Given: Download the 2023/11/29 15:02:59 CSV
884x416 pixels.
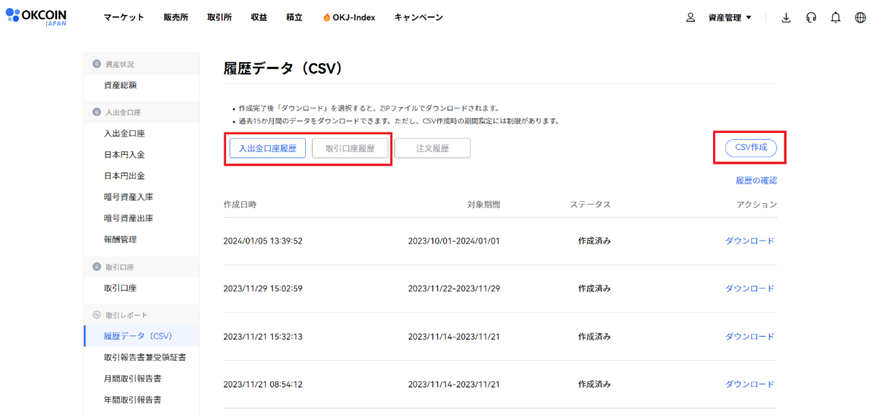Looking at the screenshot, I should (749, 289).
